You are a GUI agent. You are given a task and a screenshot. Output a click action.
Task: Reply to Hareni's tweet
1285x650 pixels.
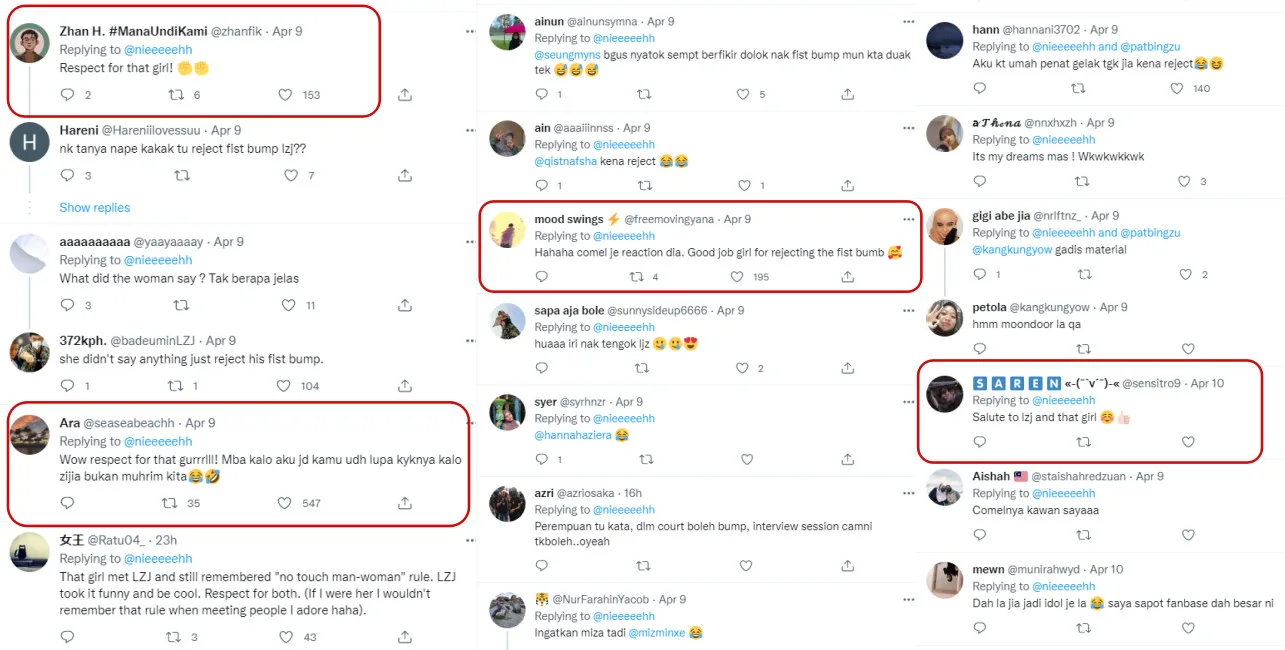click(x=68, y=175)
